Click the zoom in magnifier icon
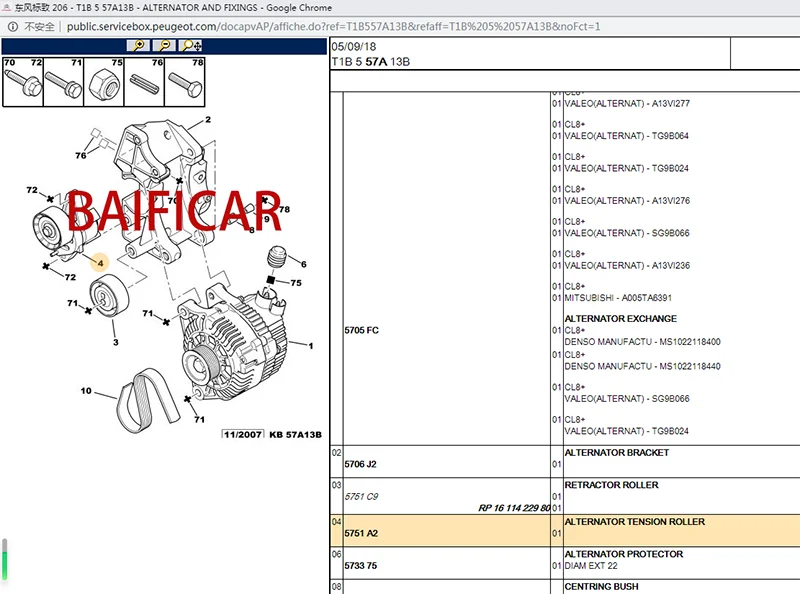The height and width of the screenshot is (594, 800). [138, 45]
